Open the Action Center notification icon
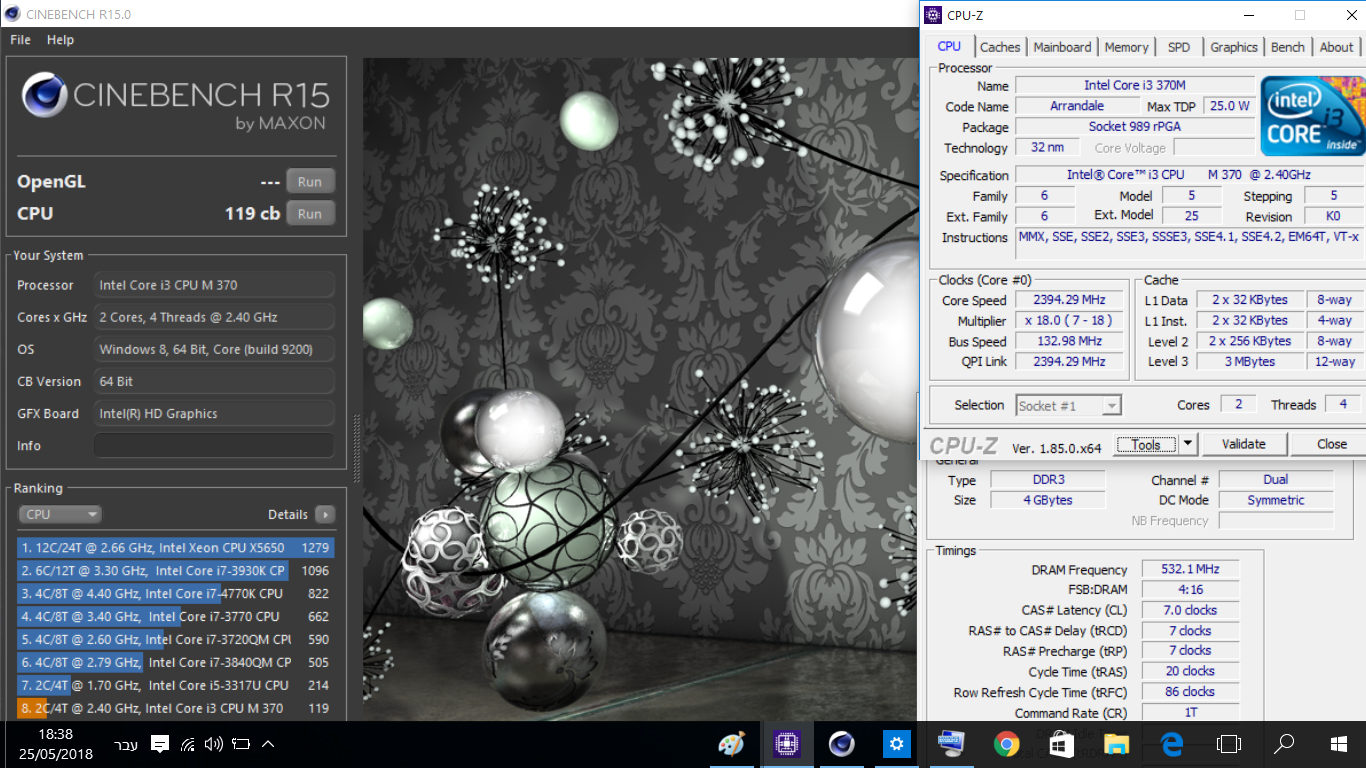The width and height of the screenshot is (1366, 768). click(x=160, y=744)
